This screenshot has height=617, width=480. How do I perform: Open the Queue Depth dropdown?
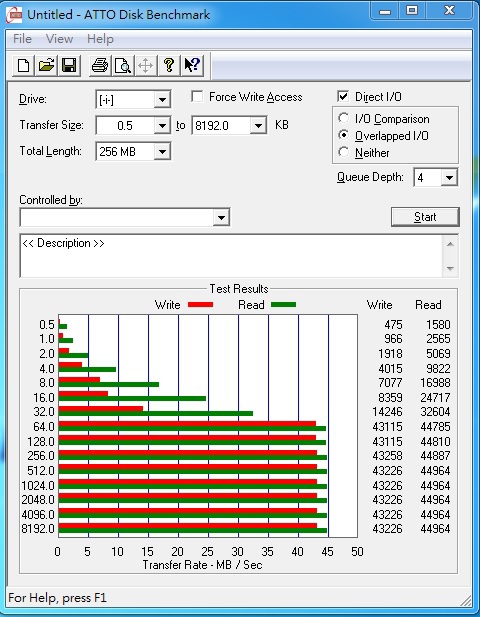449,178
